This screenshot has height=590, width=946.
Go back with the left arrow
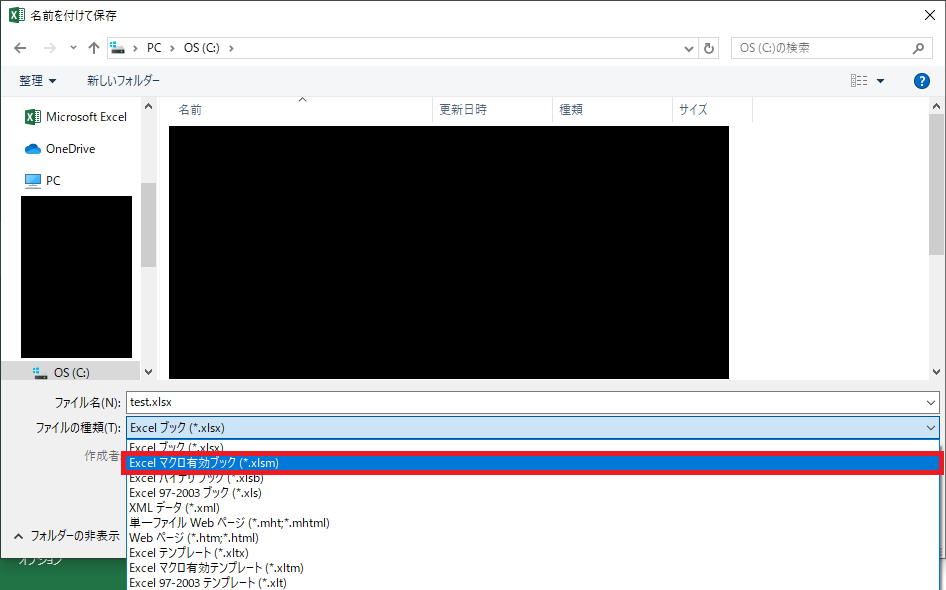(x=21, y=48)
